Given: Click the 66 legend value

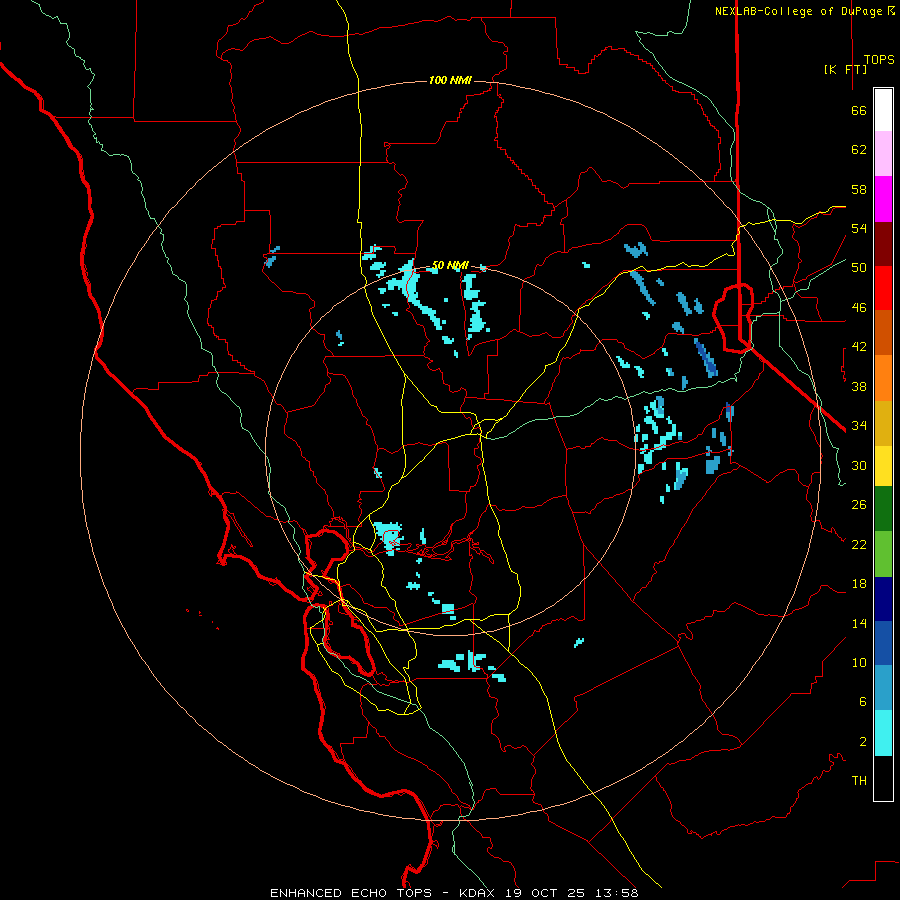Looking at the screenshot, I should coord(859,111).
